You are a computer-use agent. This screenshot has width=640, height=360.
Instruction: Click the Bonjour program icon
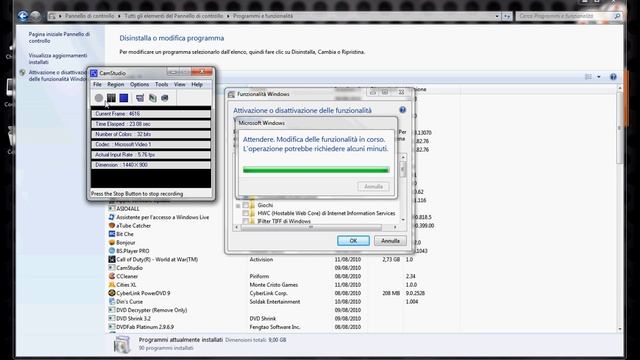coord(112,242)
